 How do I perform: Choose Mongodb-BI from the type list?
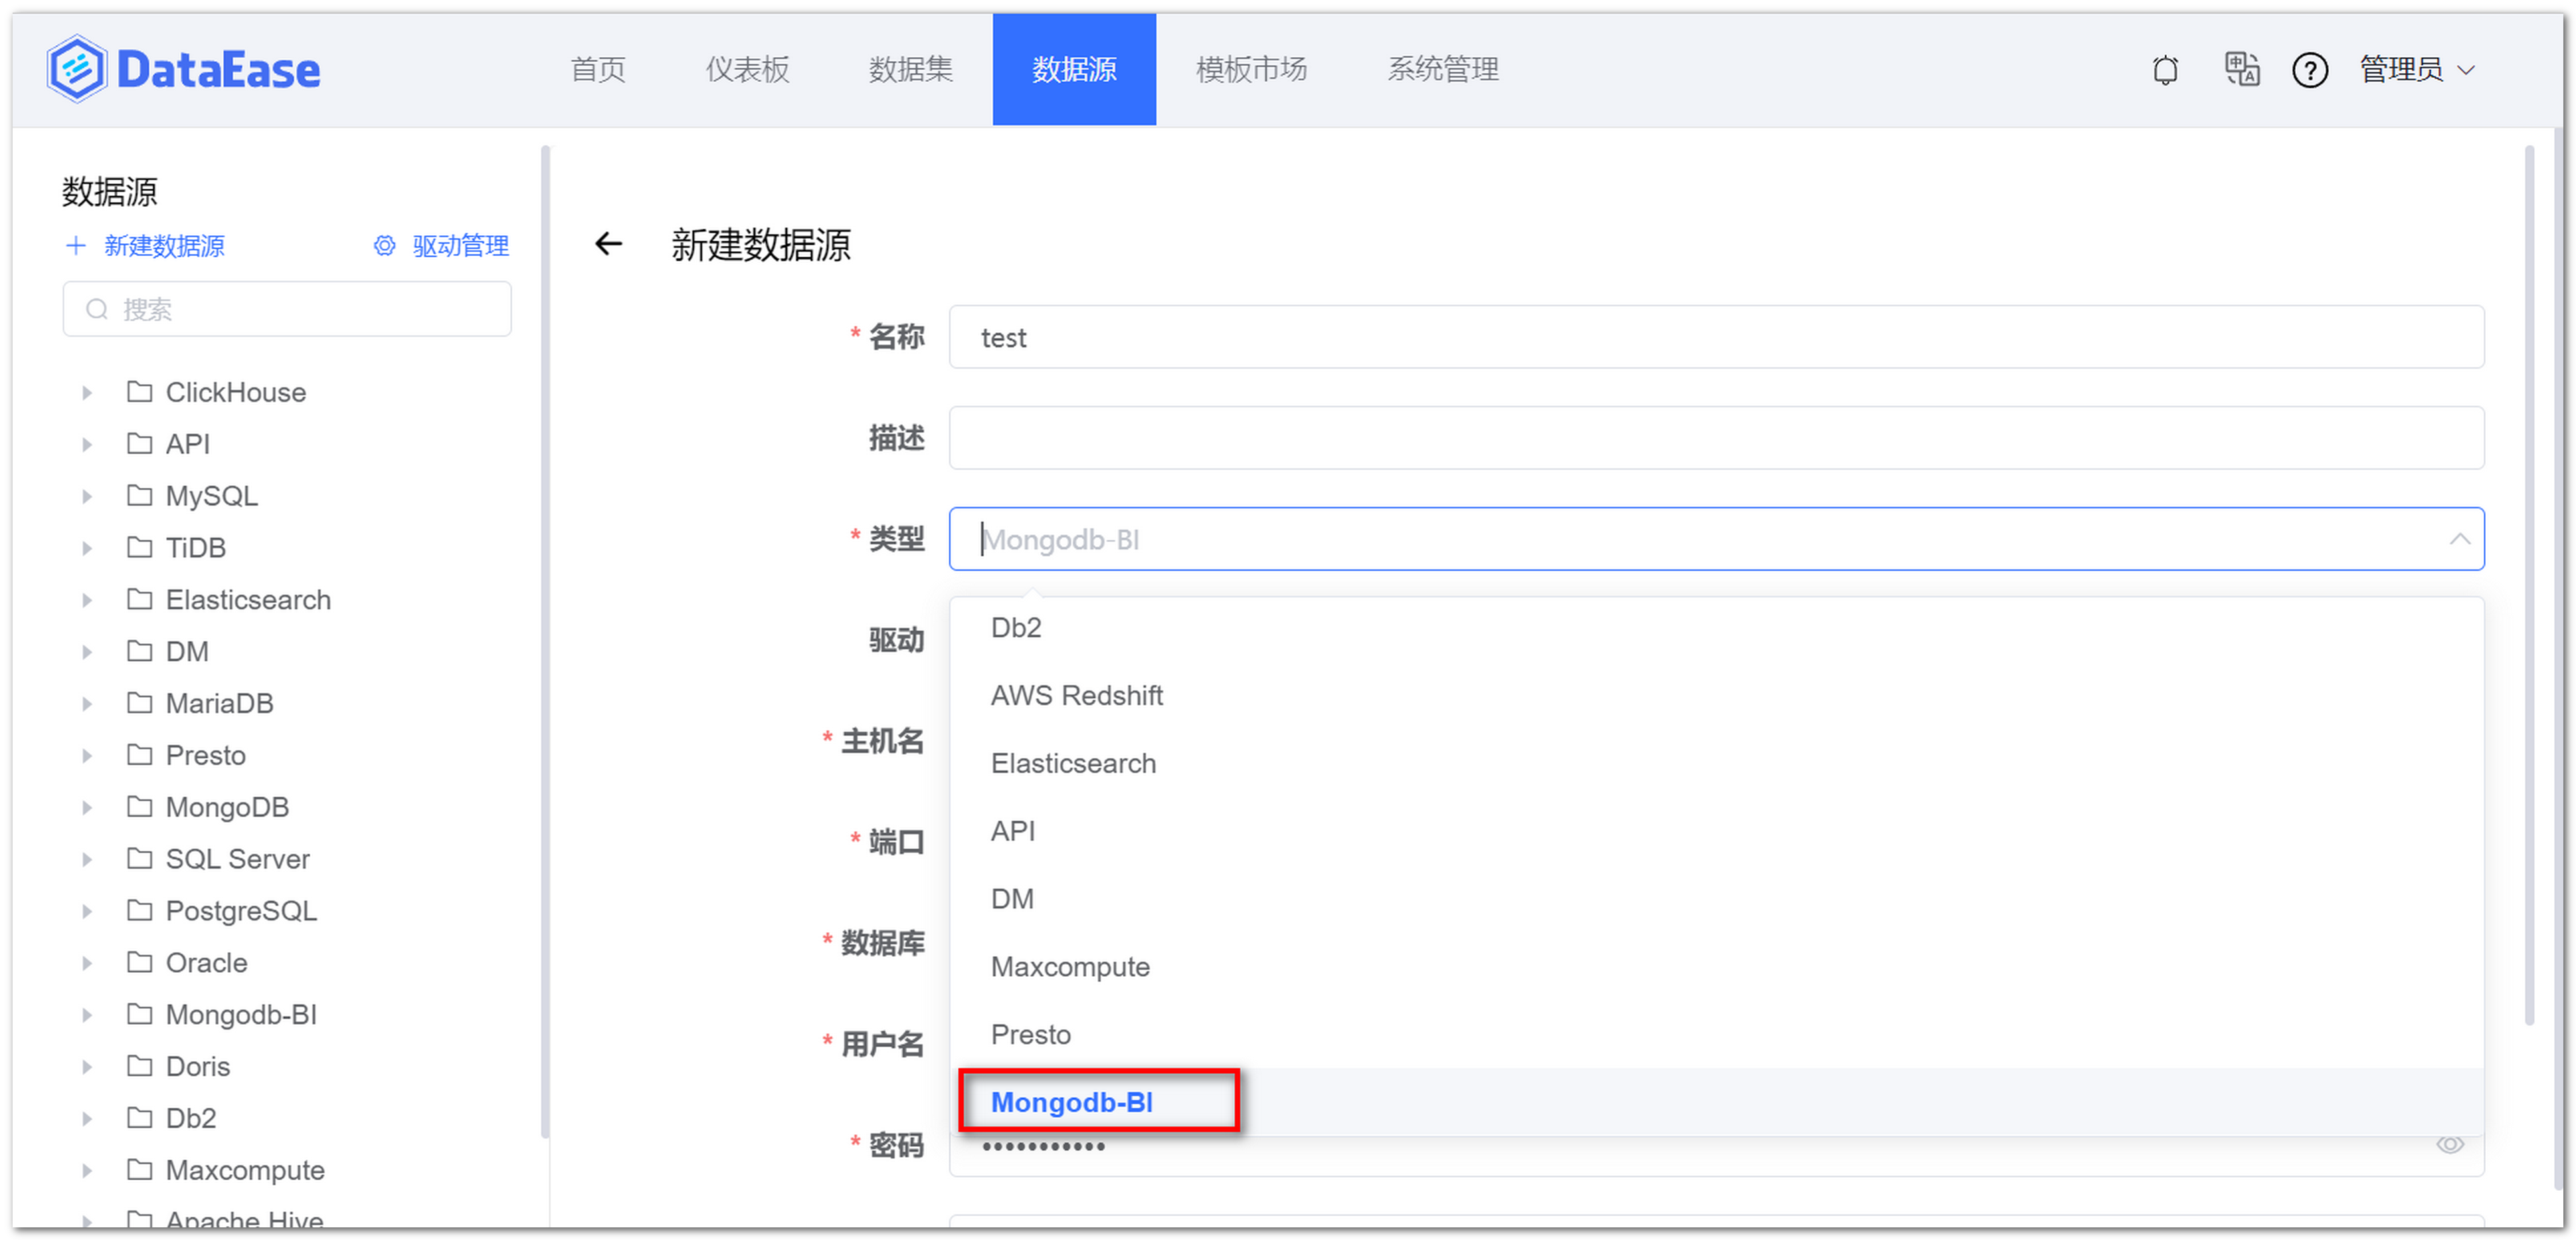tap(1716, 1102)
